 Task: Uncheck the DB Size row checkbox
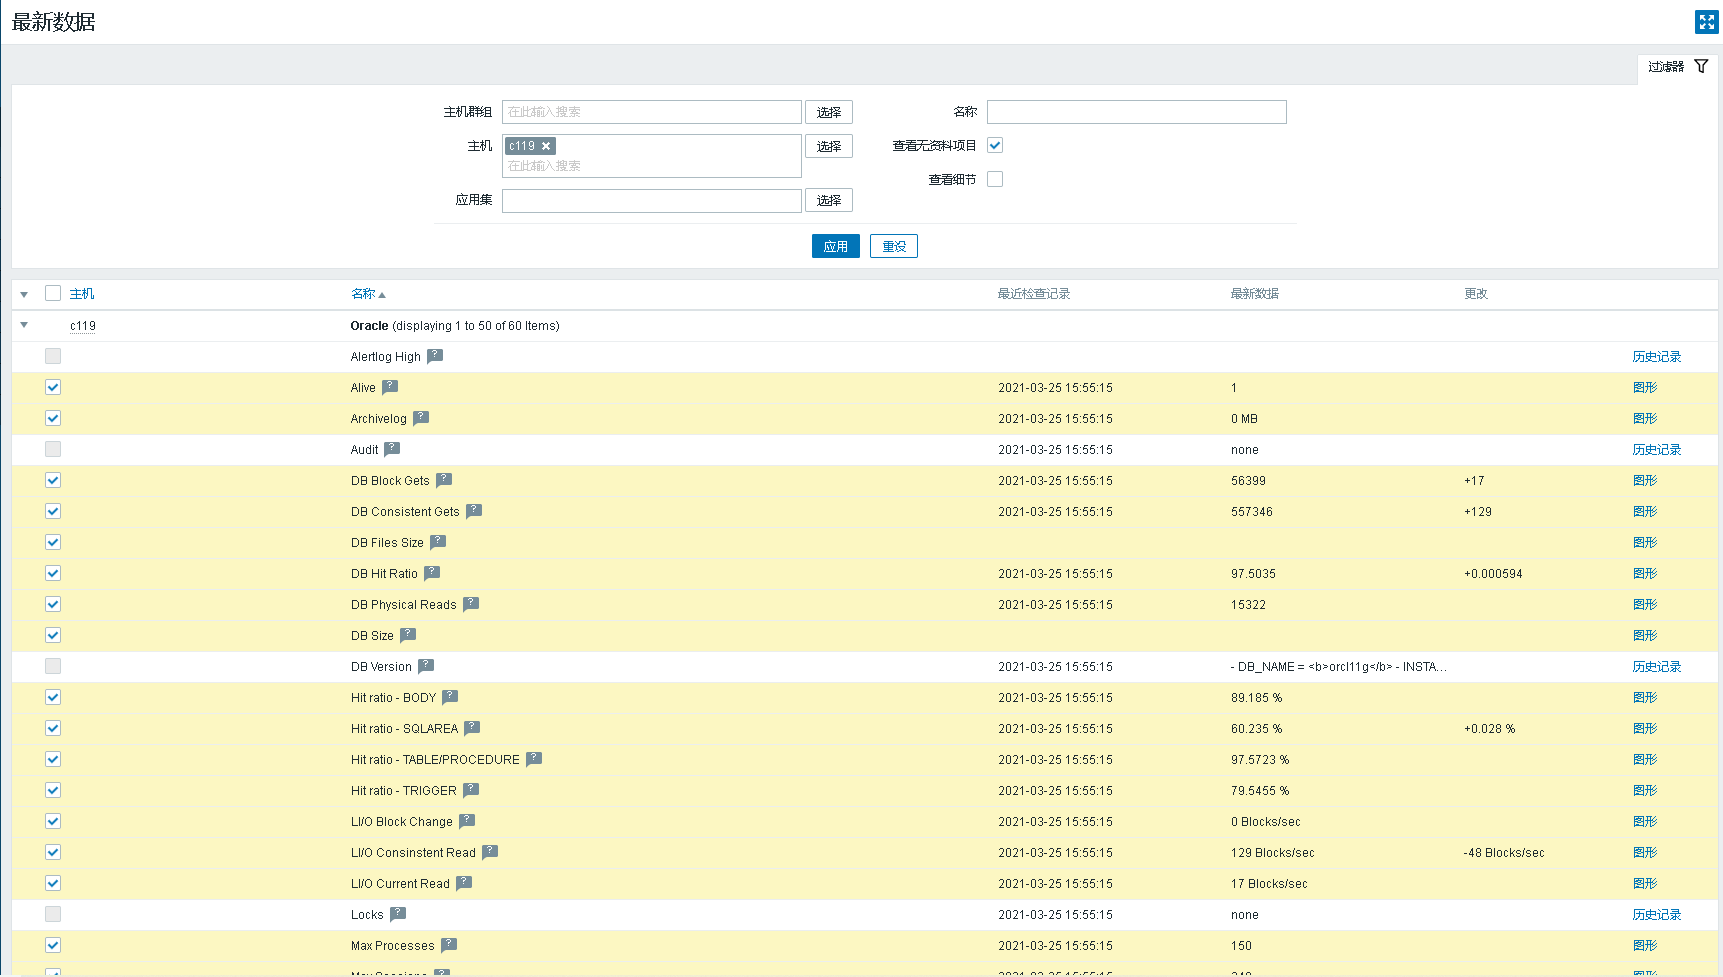53,635
